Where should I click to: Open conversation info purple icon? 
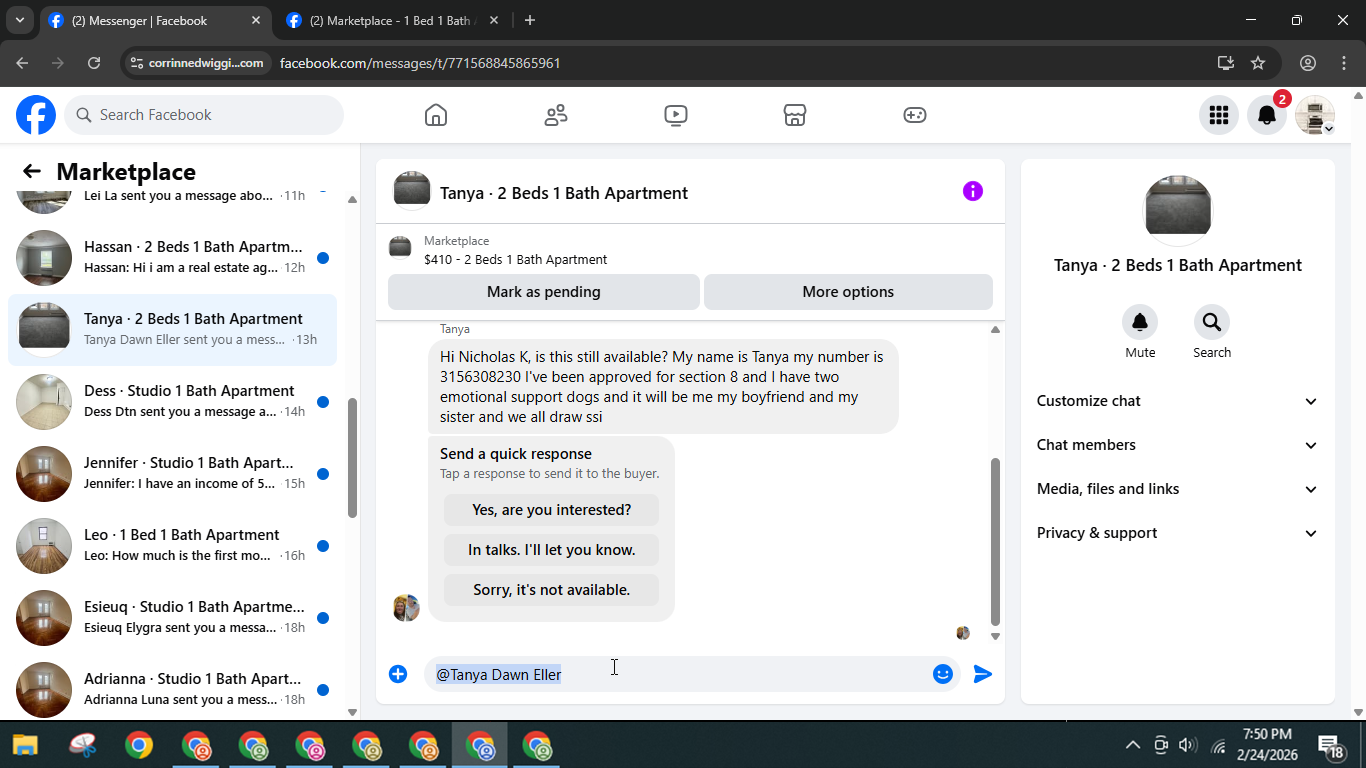point(973,191)
